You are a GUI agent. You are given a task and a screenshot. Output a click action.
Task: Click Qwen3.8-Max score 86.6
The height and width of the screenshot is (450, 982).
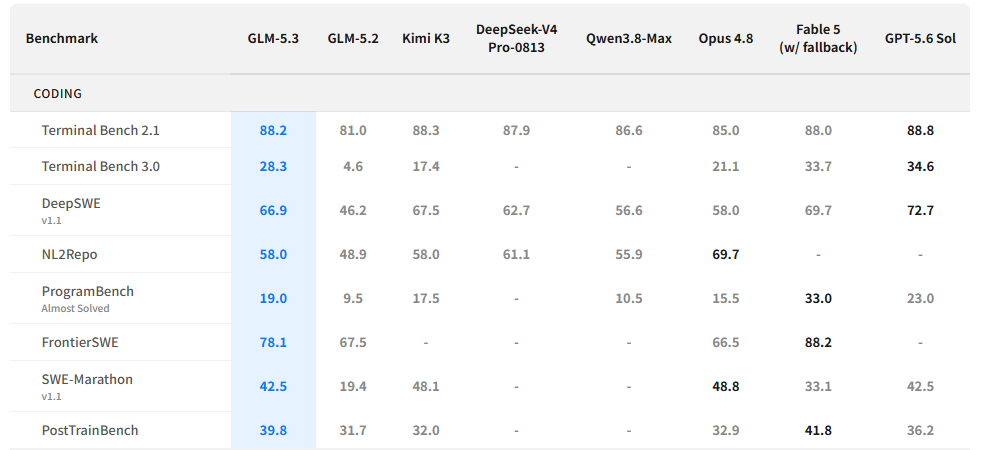(x=629, y=130)
